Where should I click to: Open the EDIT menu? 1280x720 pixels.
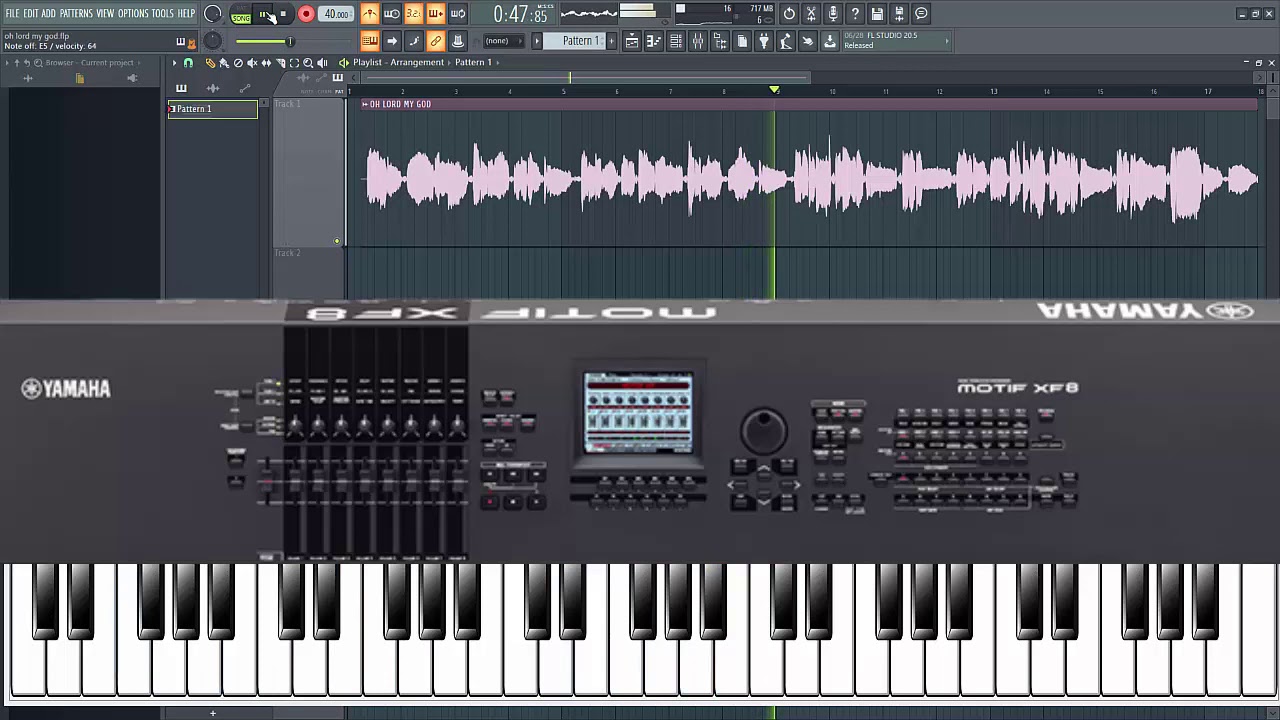31,13
